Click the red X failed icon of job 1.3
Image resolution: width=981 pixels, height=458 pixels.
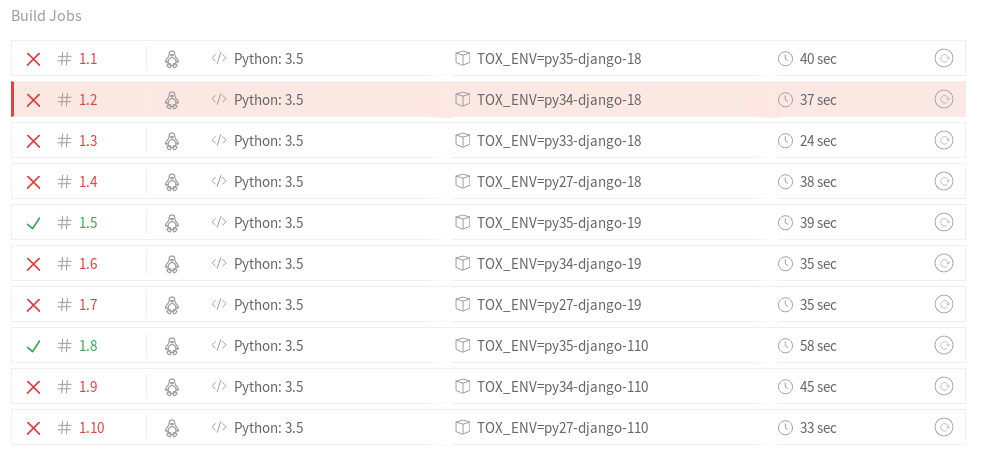point(33,141)
